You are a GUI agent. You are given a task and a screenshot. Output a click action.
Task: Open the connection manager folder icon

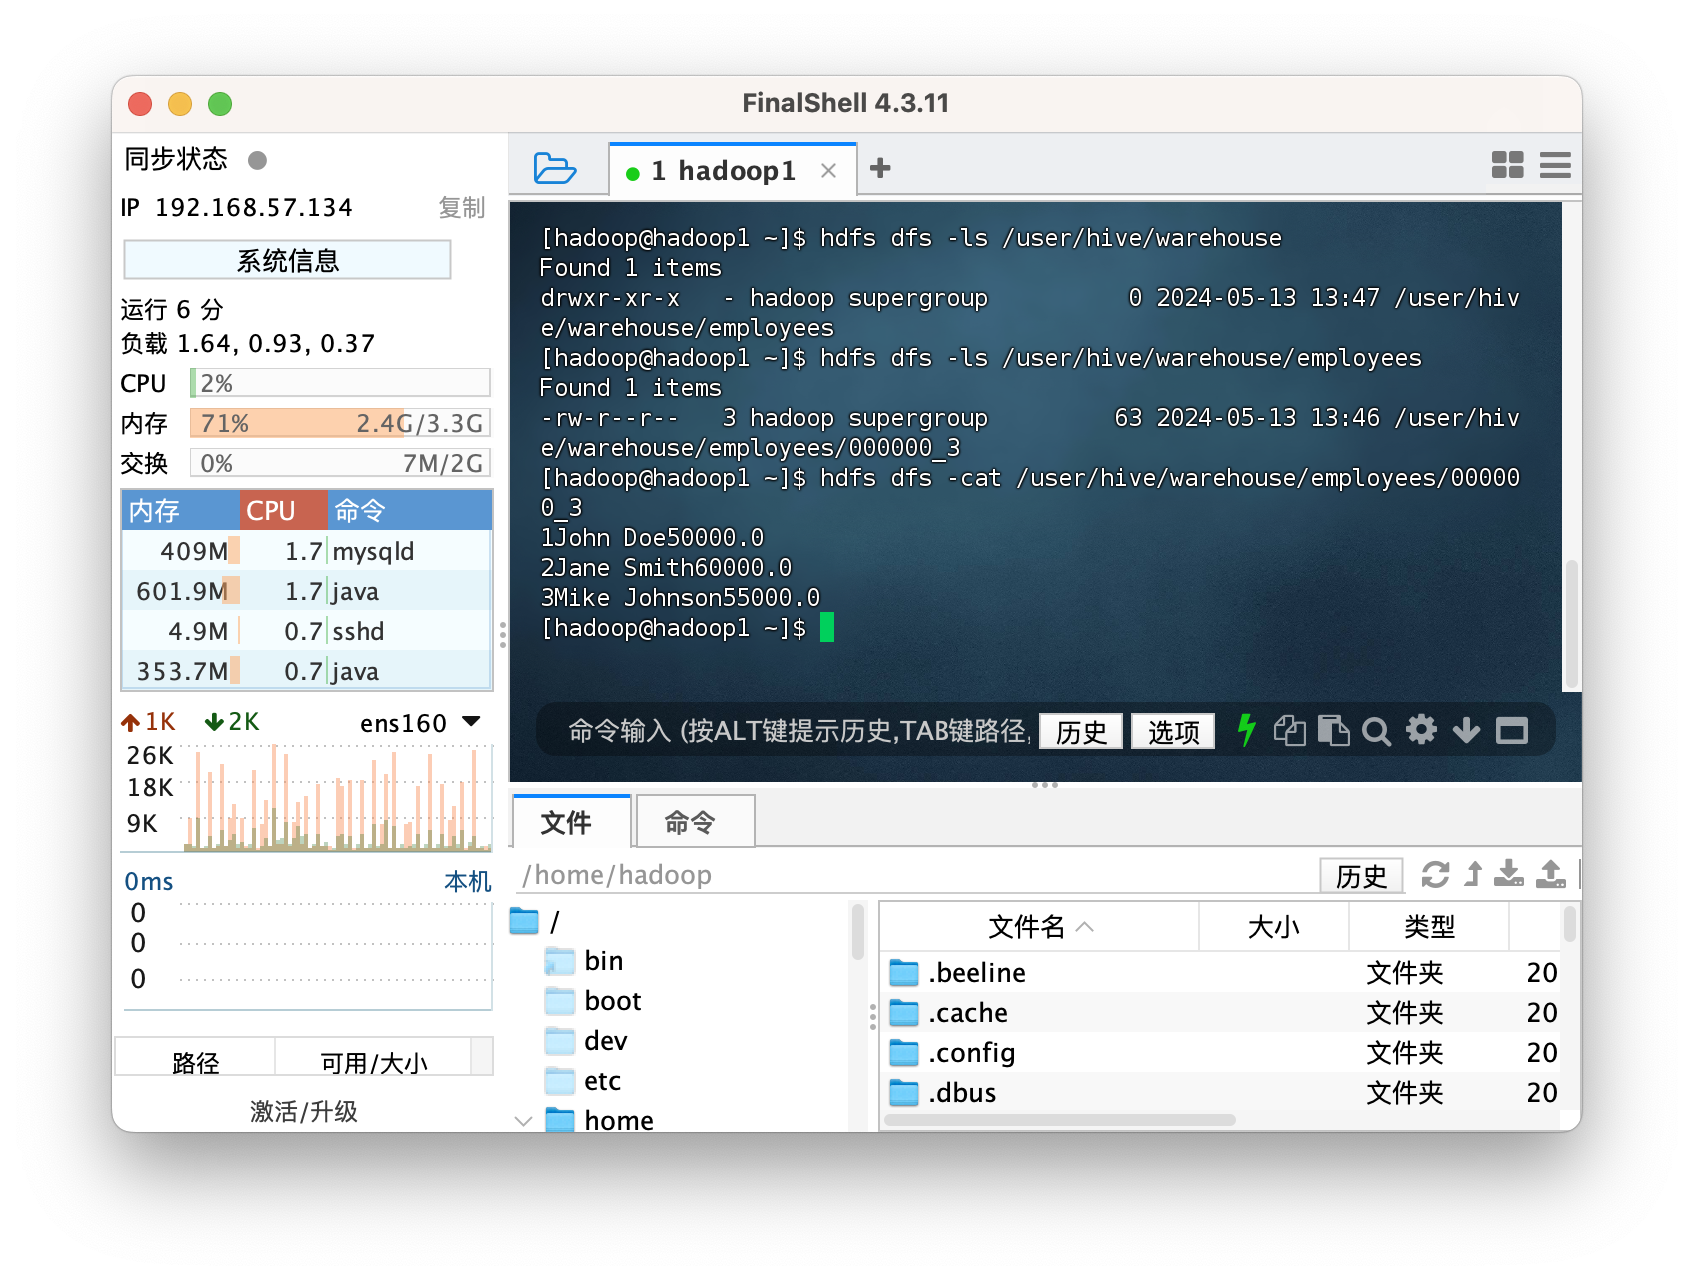[x=554, y=168]
